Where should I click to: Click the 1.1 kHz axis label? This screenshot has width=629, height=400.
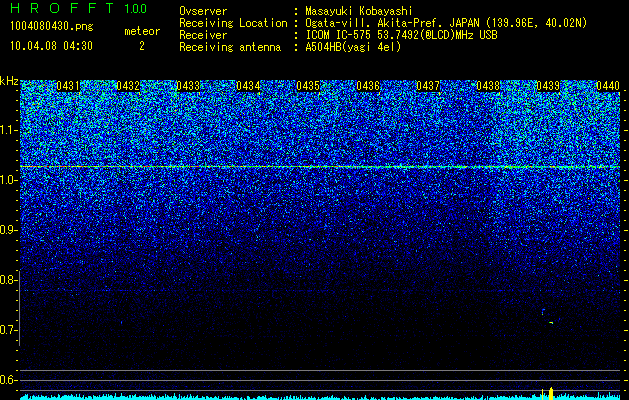[8, 130]
